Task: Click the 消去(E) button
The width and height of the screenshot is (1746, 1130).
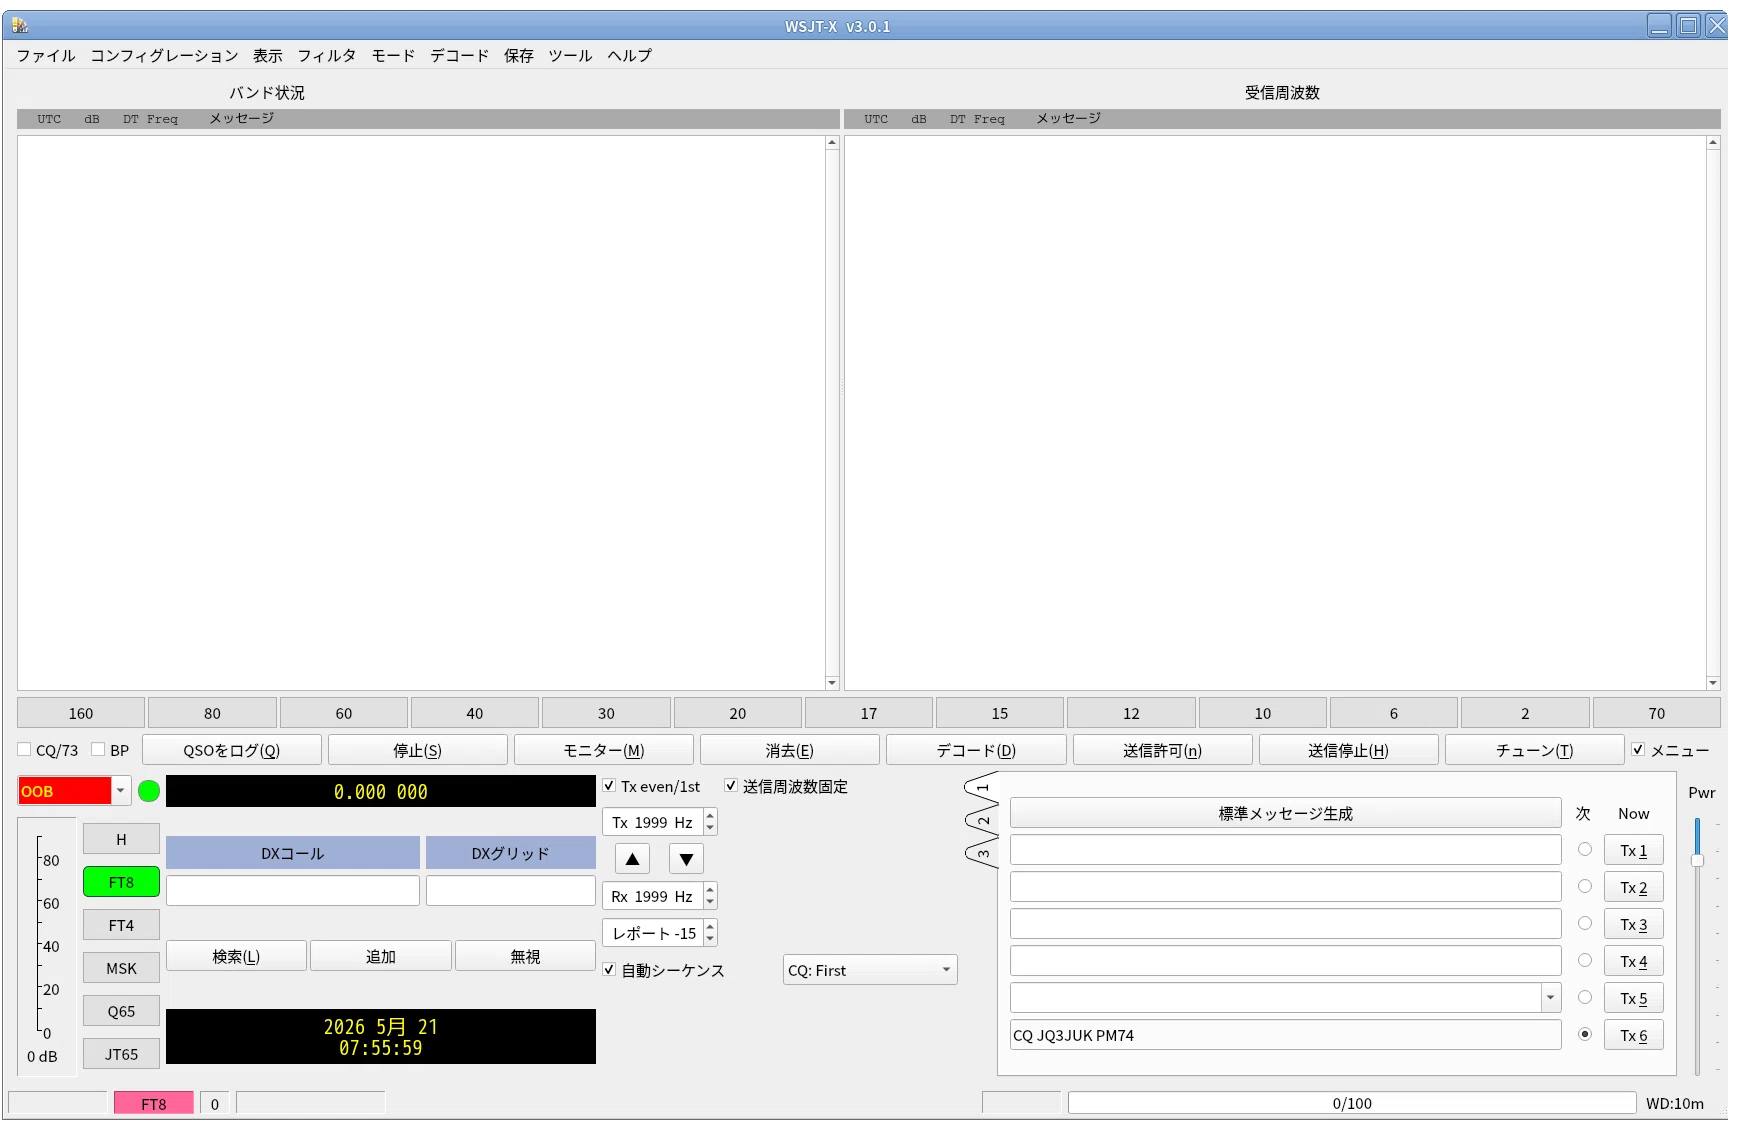Action: (x=790, y=750)
